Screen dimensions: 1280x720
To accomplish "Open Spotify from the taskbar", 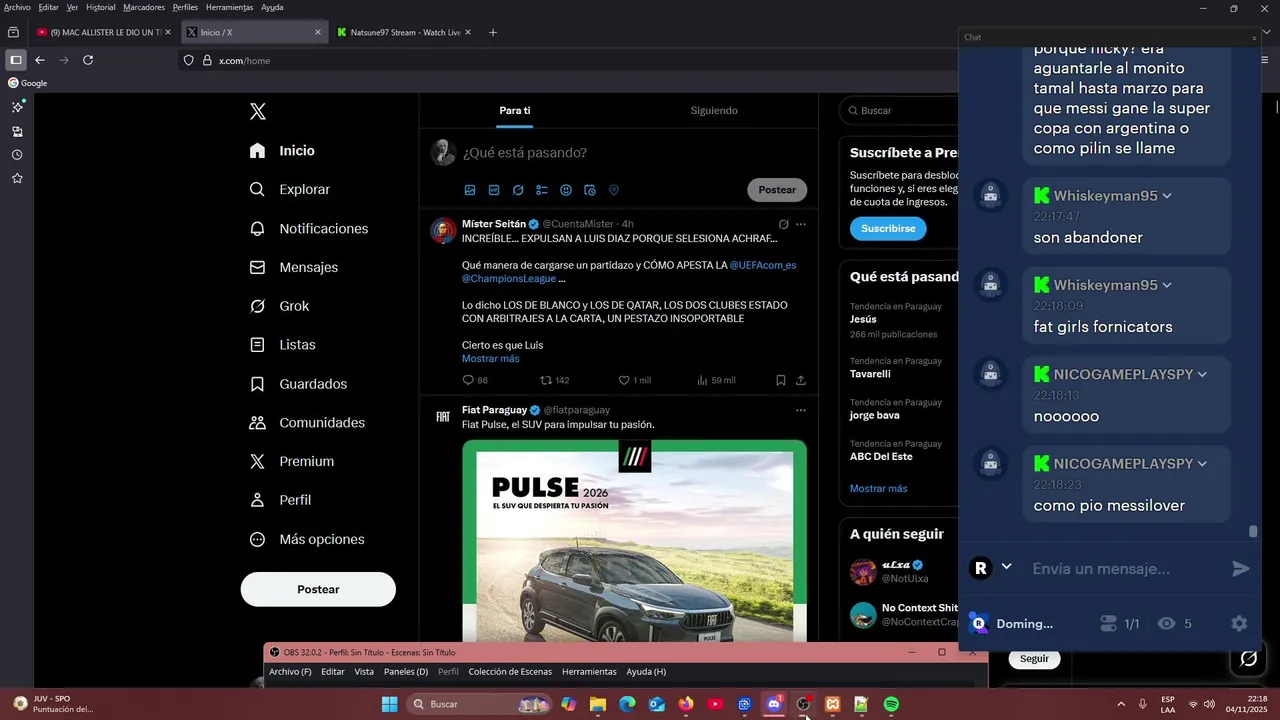I will (x=891, y=704).
